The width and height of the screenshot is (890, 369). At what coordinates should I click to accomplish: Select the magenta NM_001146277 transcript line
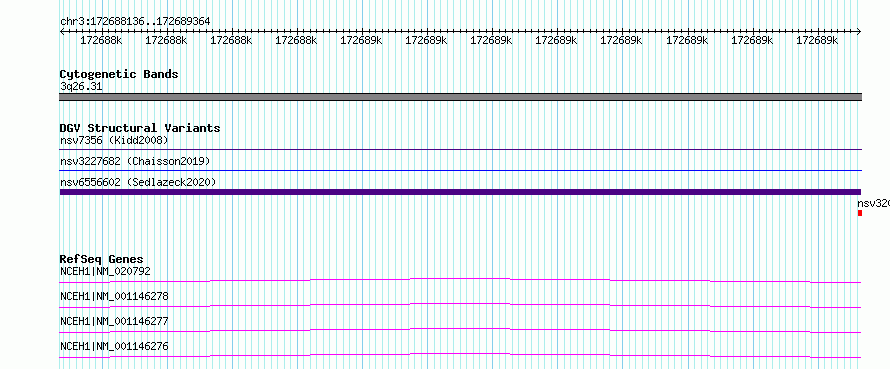point(460,330)
